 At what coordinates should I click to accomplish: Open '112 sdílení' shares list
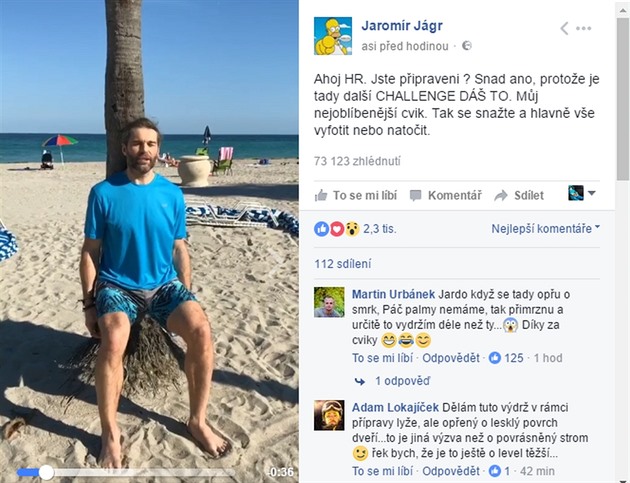343,264
